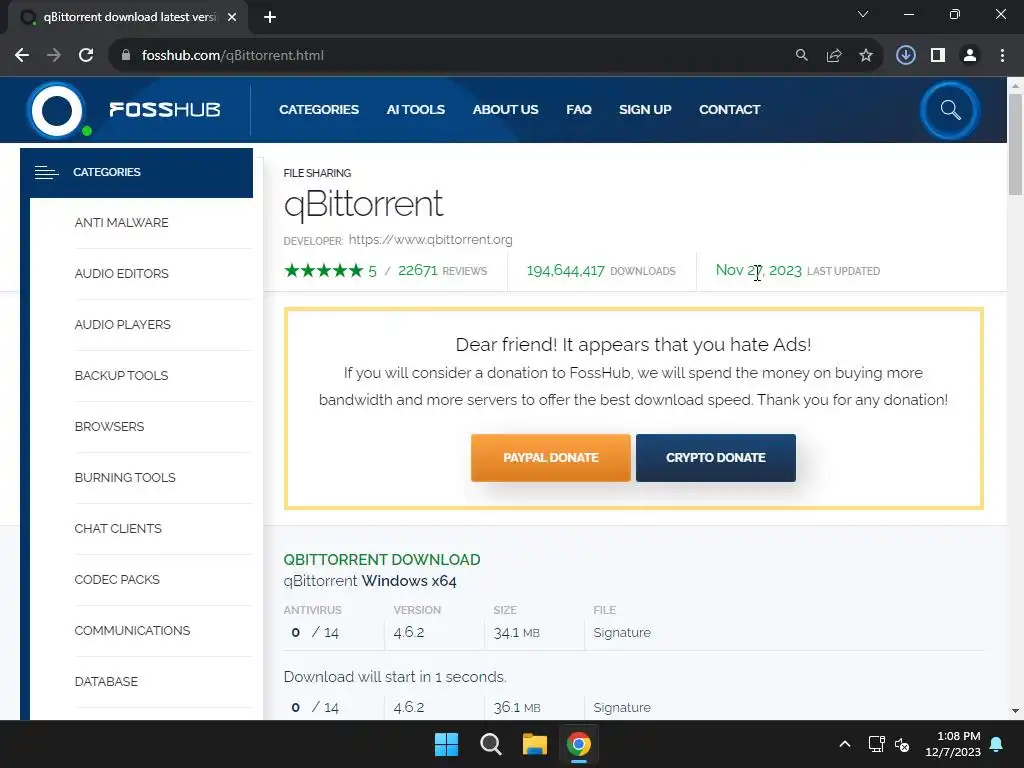Click the network tray icon
The height and width of the screenshot is (768, 1024).
(x=876, y=744)
